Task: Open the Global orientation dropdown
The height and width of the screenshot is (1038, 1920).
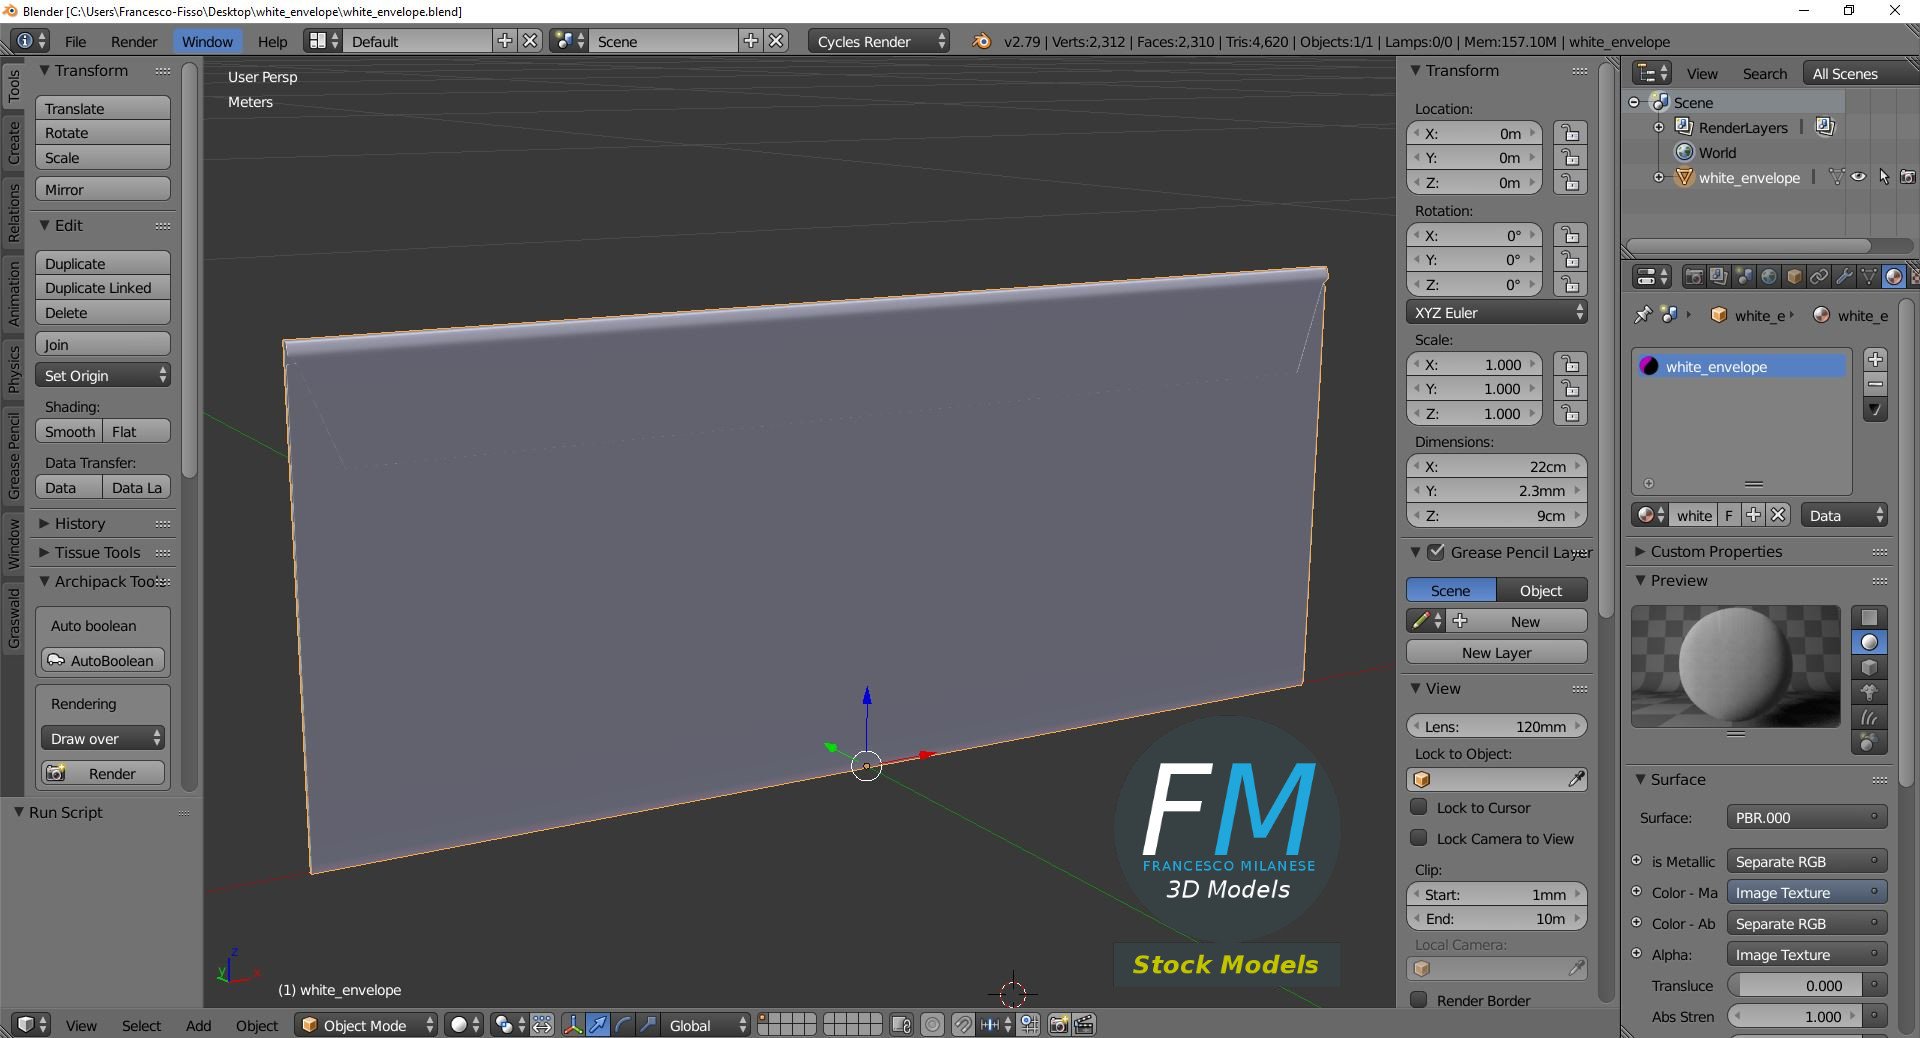Action: coord(706,1025)
